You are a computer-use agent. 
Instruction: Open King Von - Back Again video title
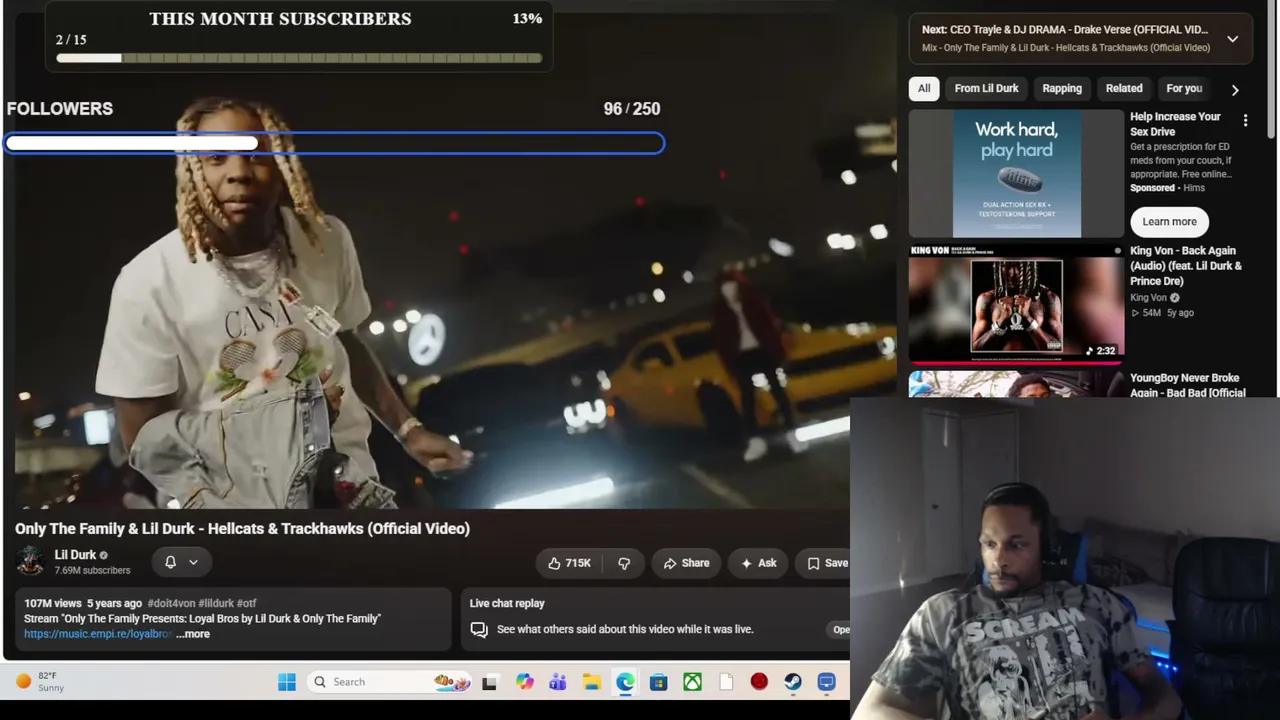pyautogui.click(x=1186, y=266)
